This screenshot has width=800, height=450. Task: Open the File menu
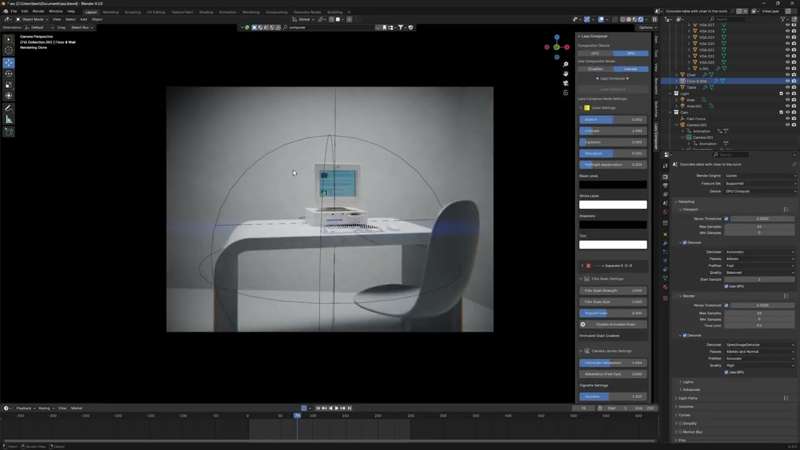coord(14,11)
